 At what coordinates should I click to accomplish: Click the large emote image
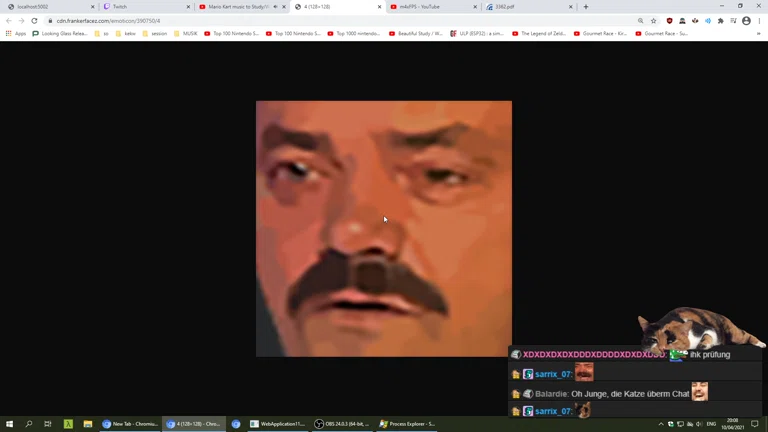[x=384, y=229]
